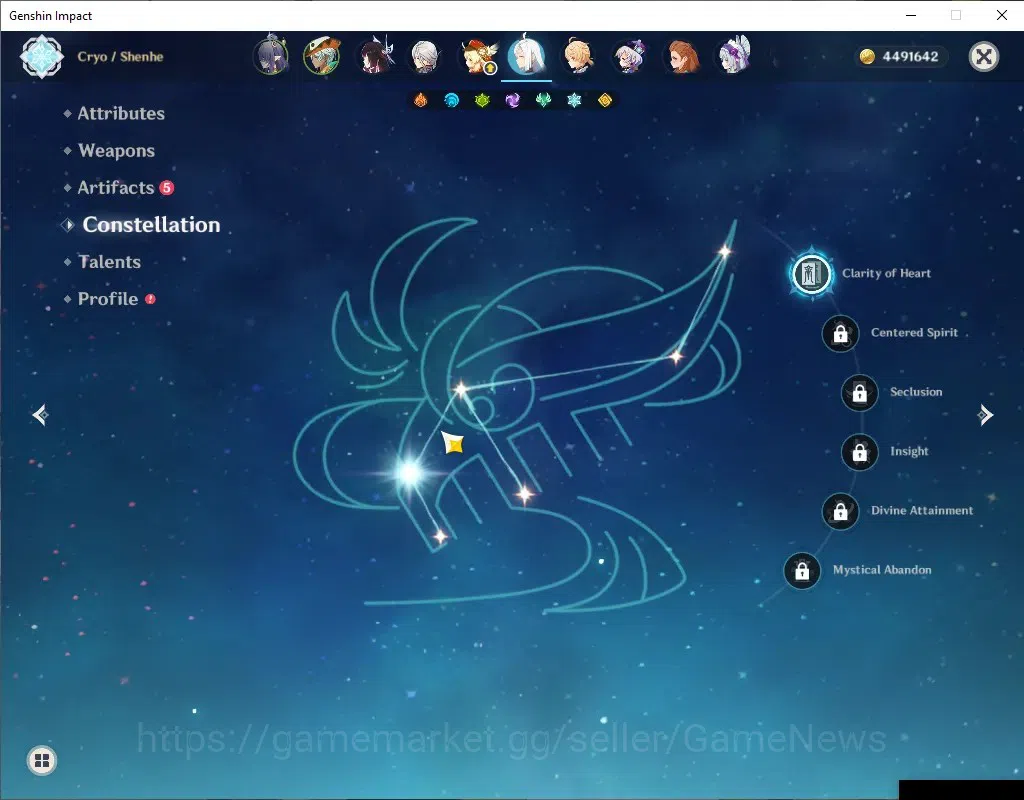The image size is (1024, 800).
Task: Open the Profile section
Action: 108,299
